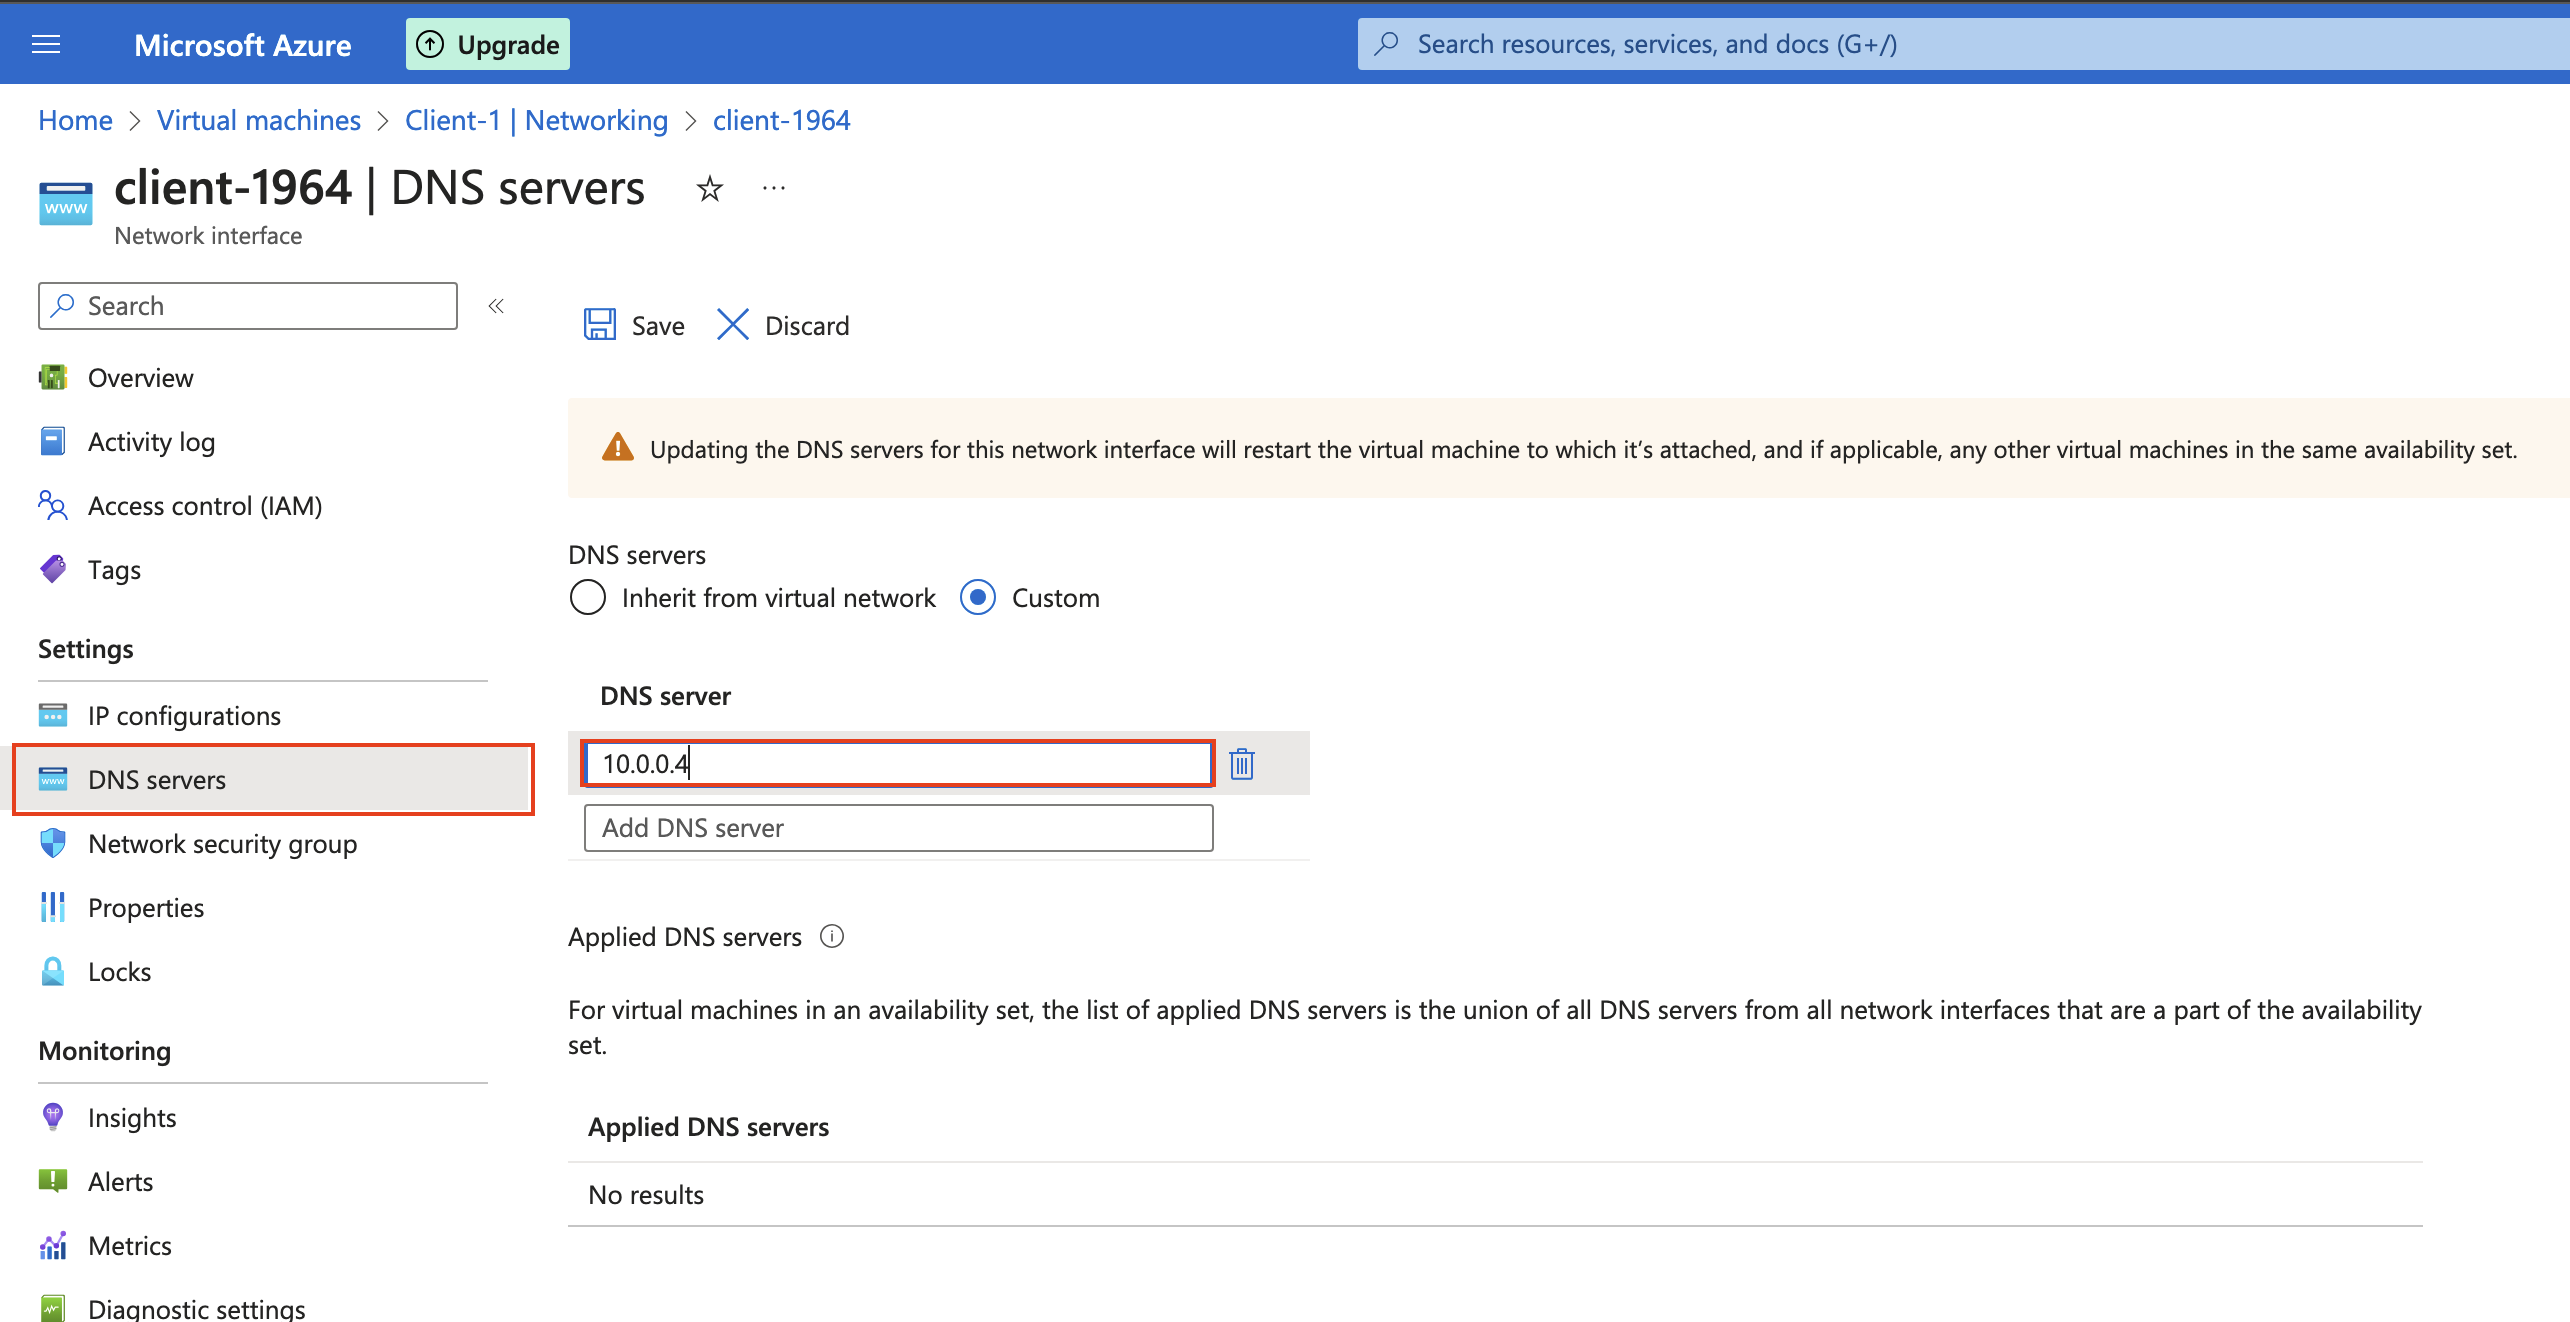This screenshot has width=2570, height=1322.
Task: Select the Network security group icon
Action: point(52,843)
